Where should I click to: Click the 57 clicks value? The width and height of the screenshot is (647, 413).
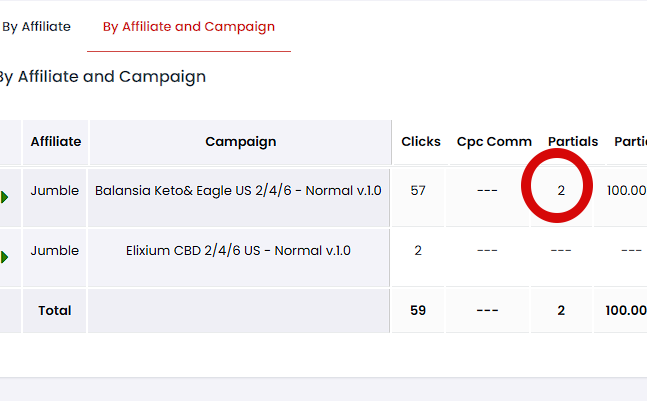coord(418,190)
